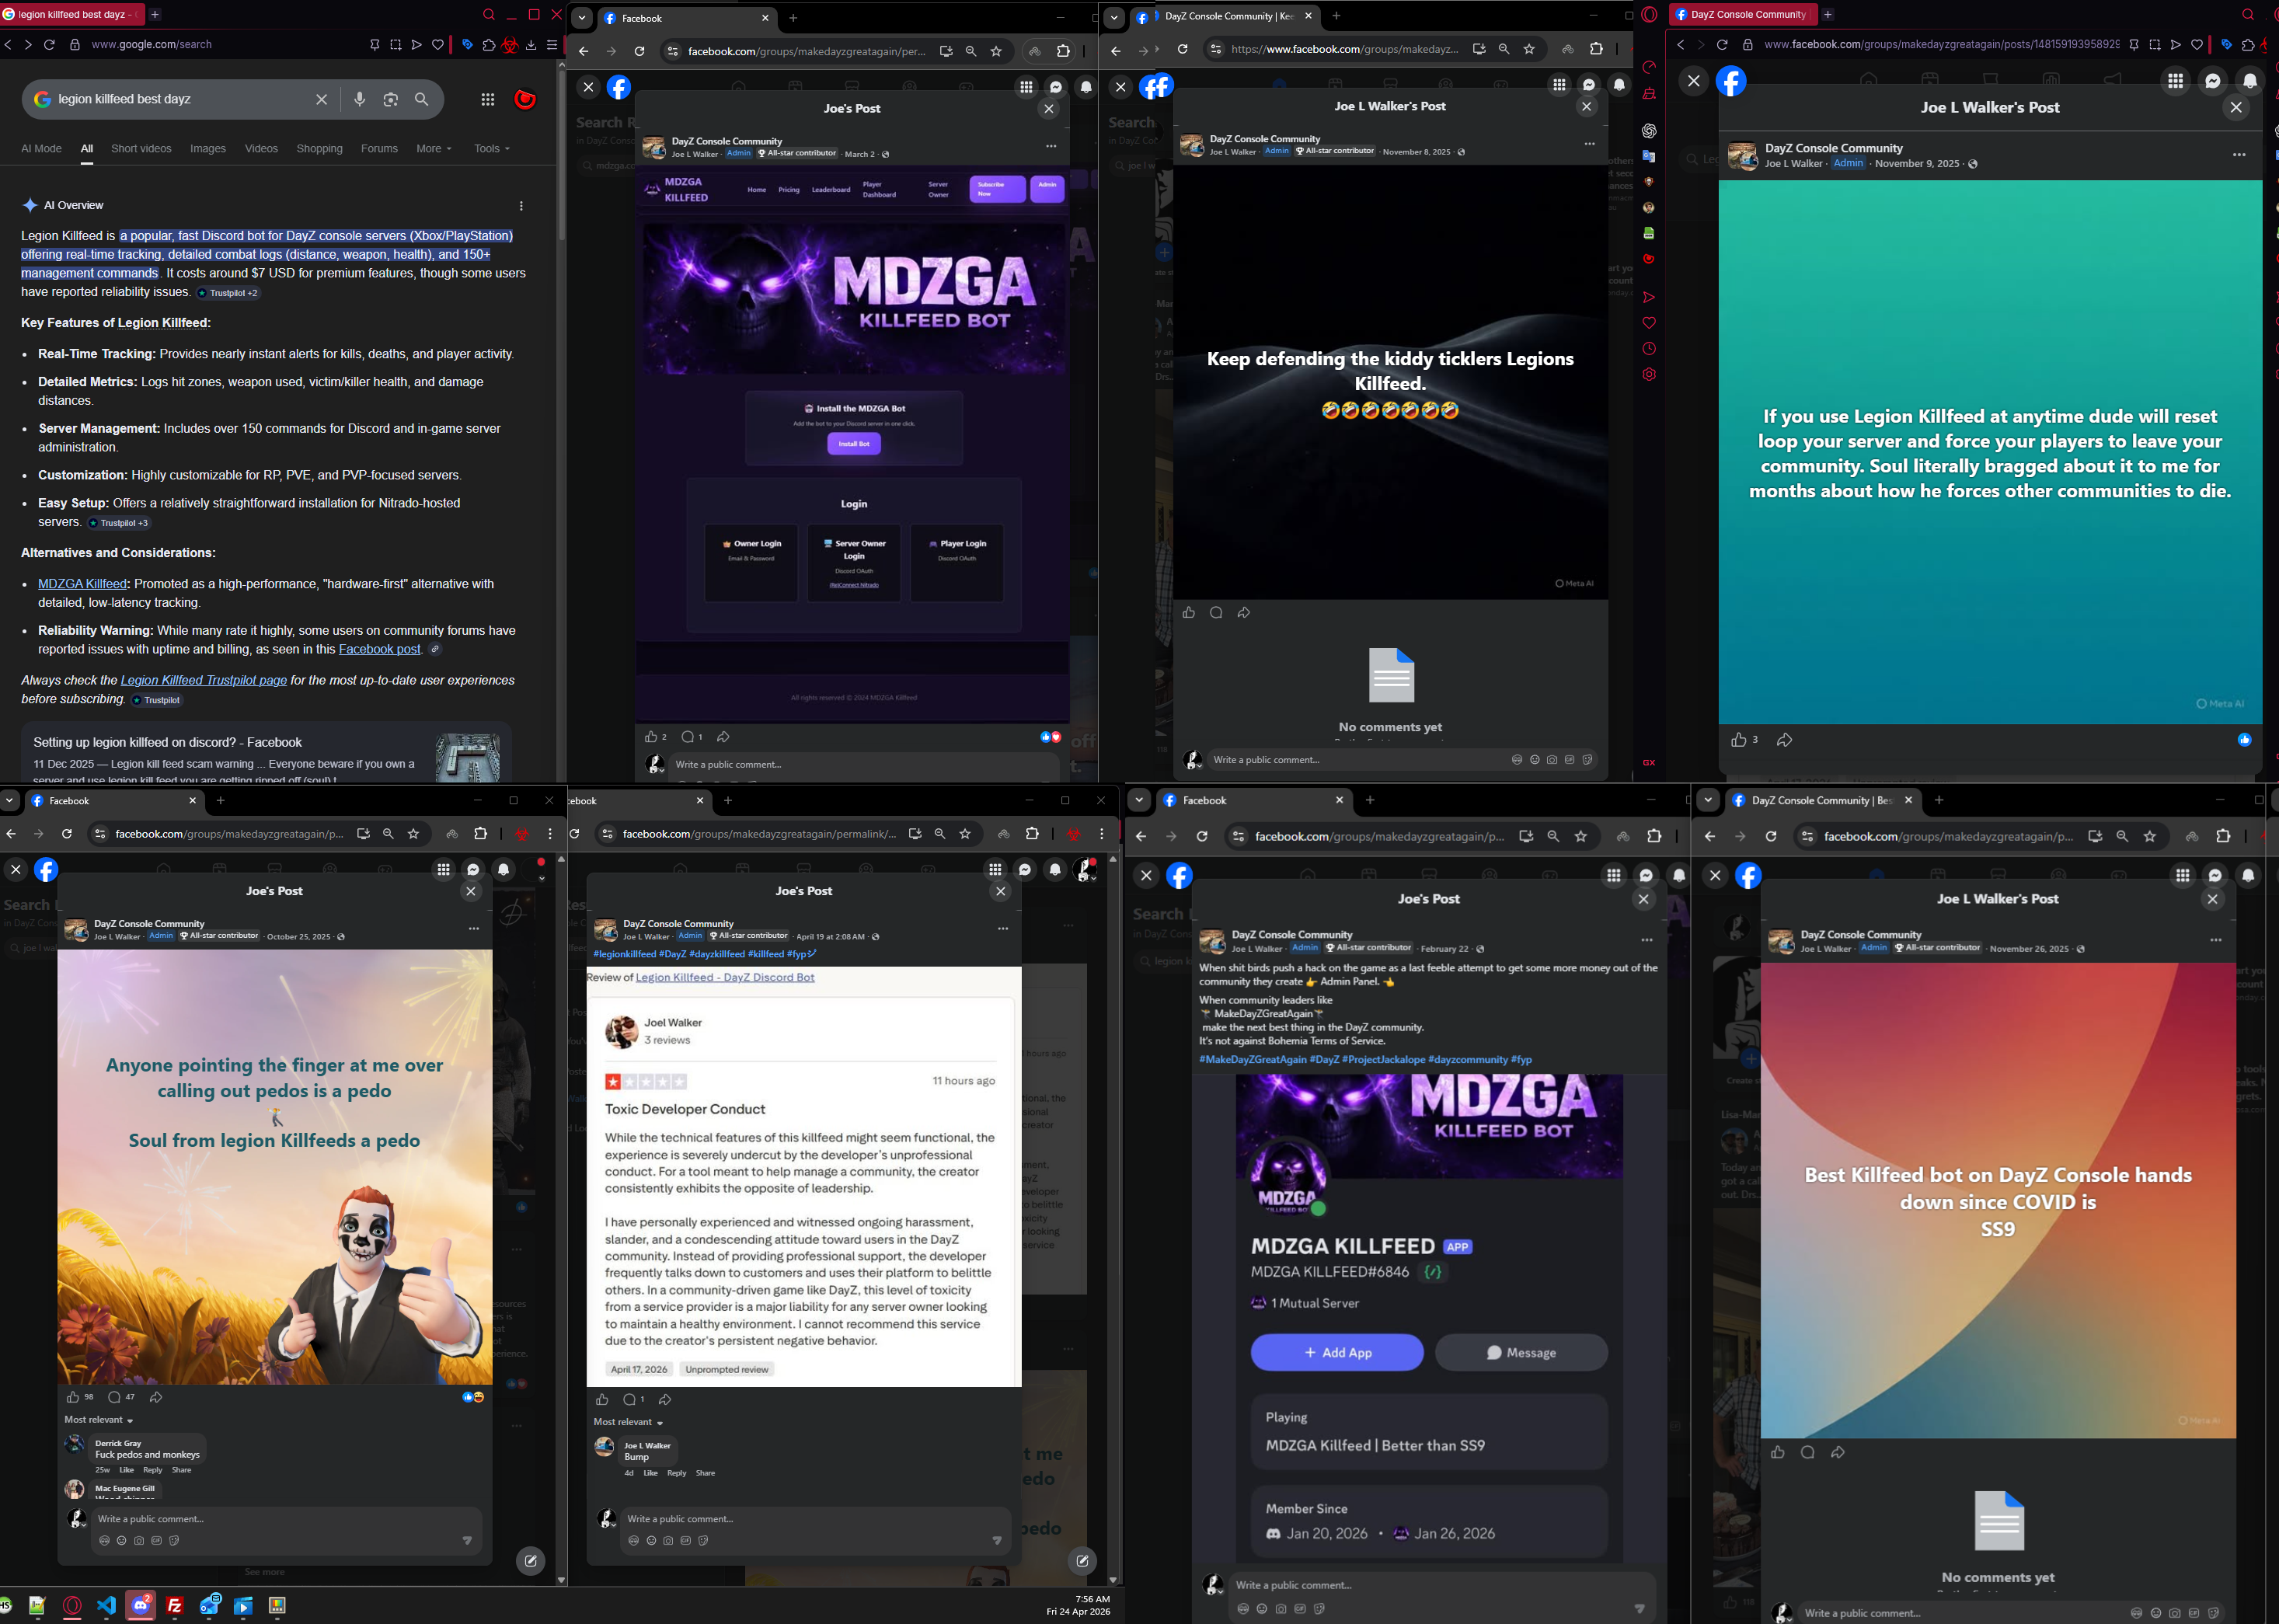Open Outlook from the taskbar
Image resolution: width=2279 pixels, height=1624 pixels.
tap(210, 1606)
